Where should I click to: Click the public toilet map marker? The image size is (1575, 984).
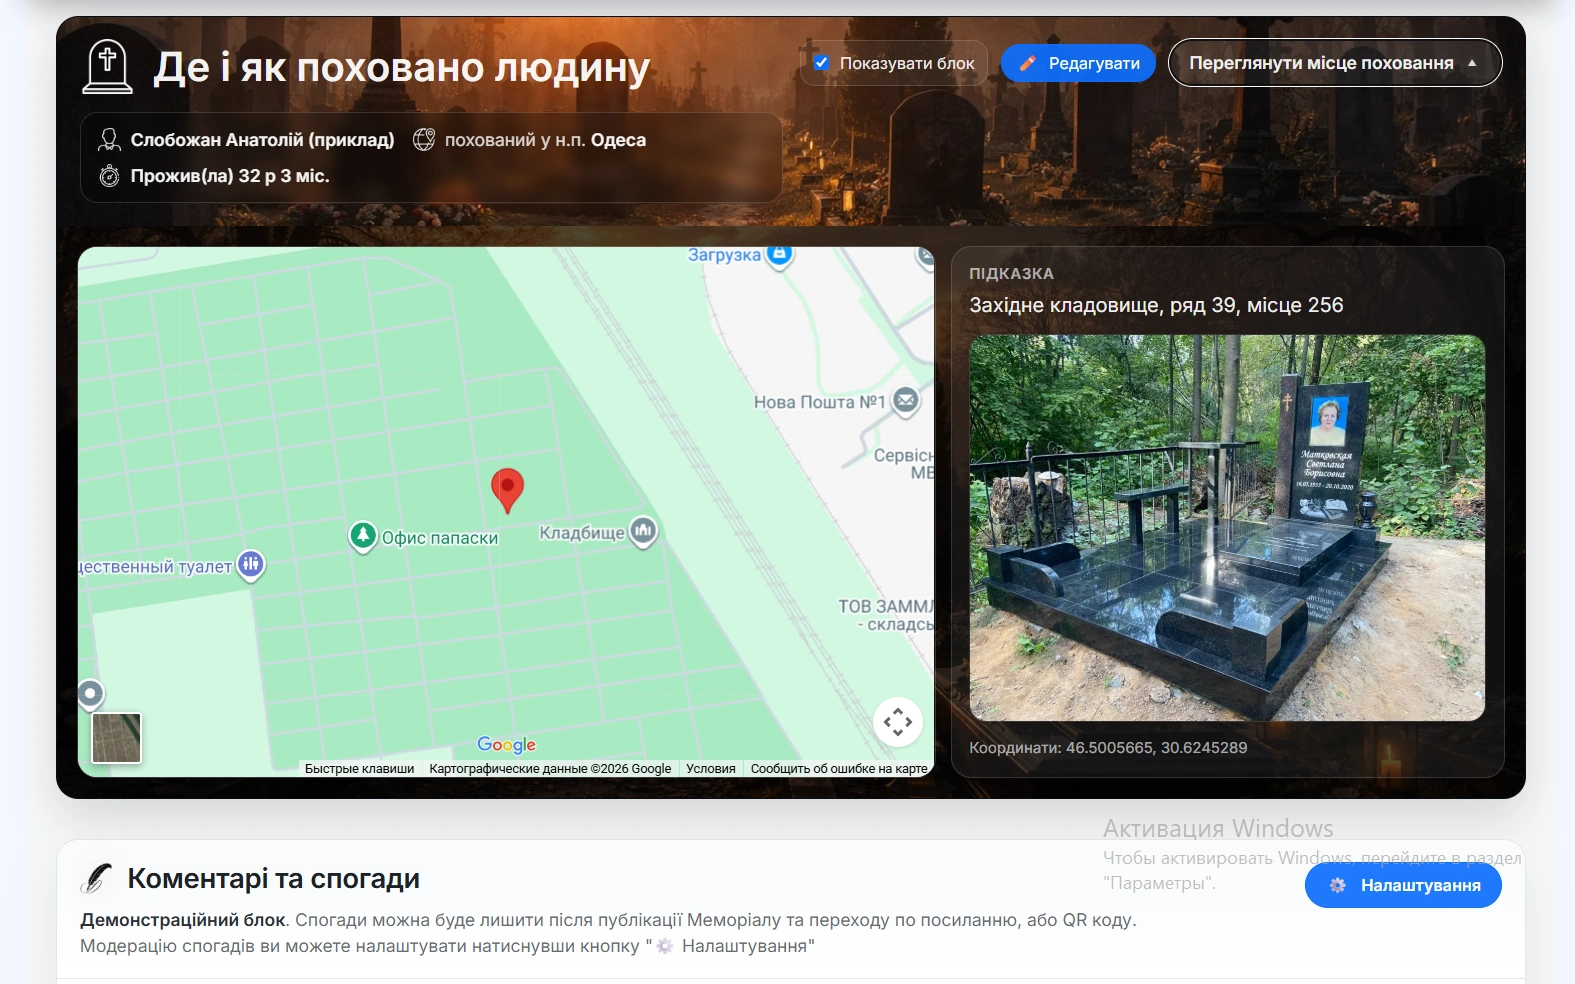[251, 565]
